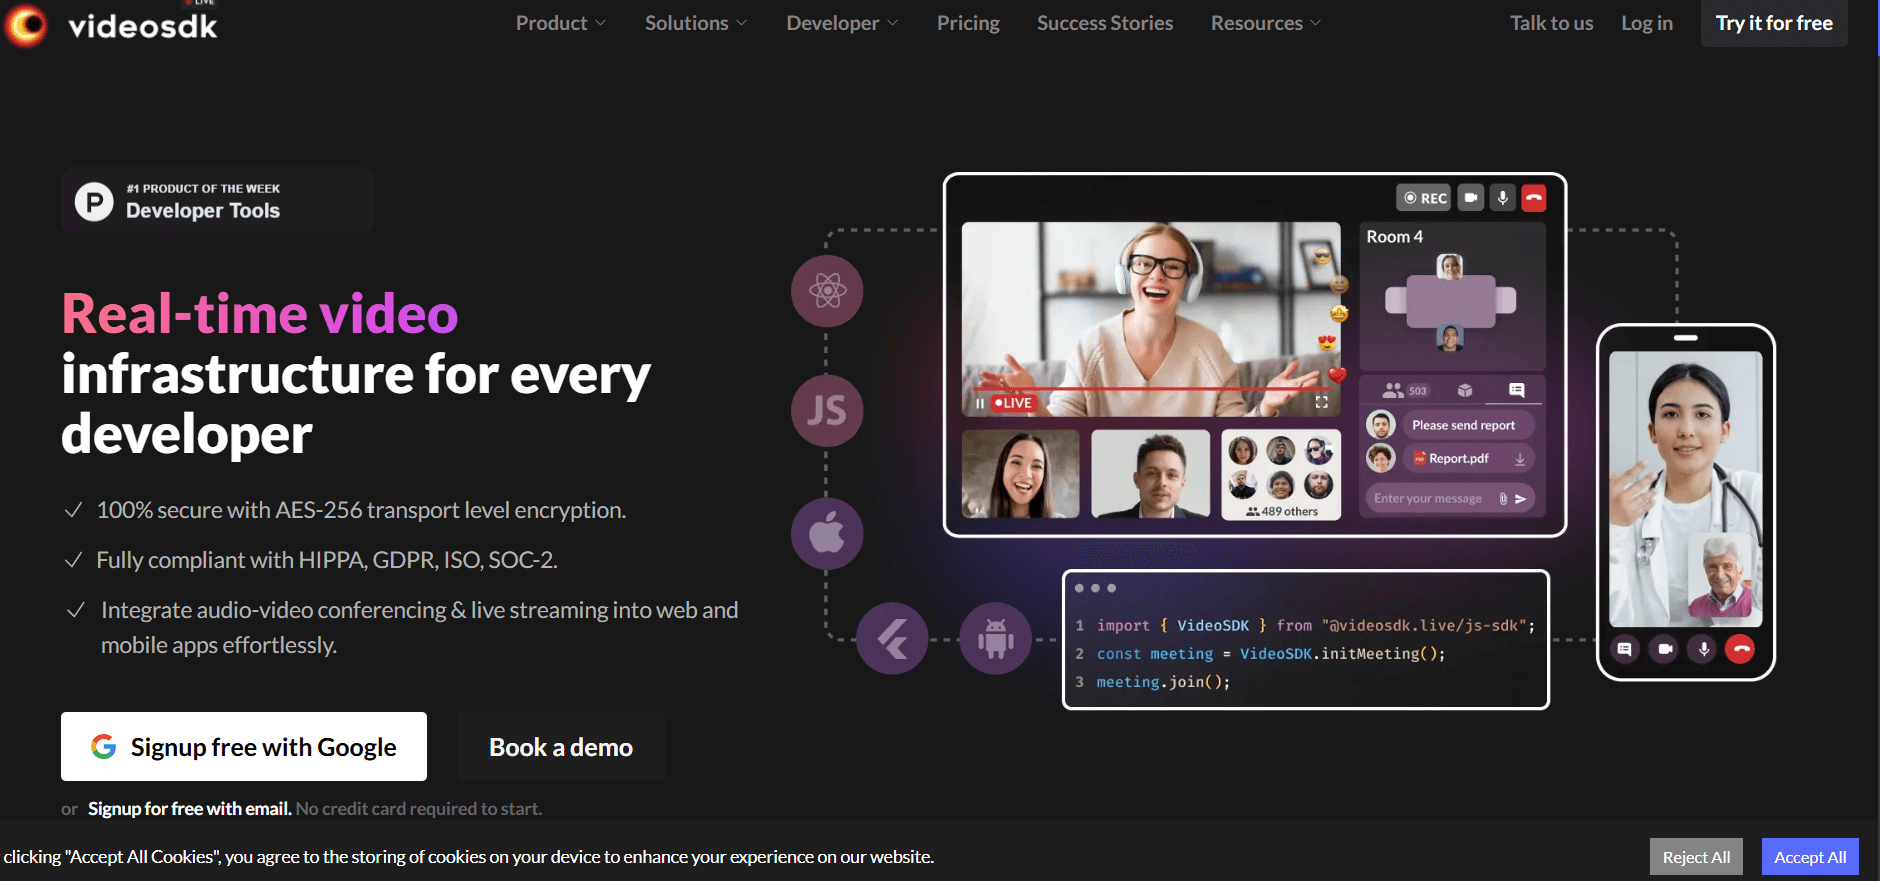Click the Apple iOS platform icon
This screenshot has height=881, width=1880.
tap(827, 534)
